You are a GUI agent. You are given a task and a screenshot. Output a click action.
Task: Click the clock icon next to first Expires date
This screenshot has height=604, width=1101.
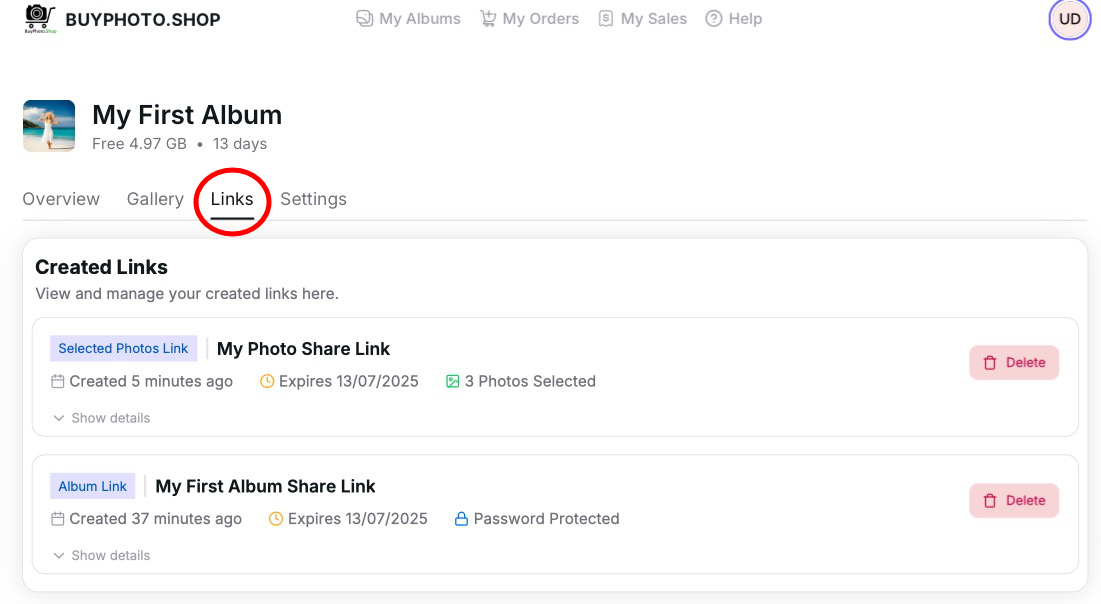click(267, 381)
